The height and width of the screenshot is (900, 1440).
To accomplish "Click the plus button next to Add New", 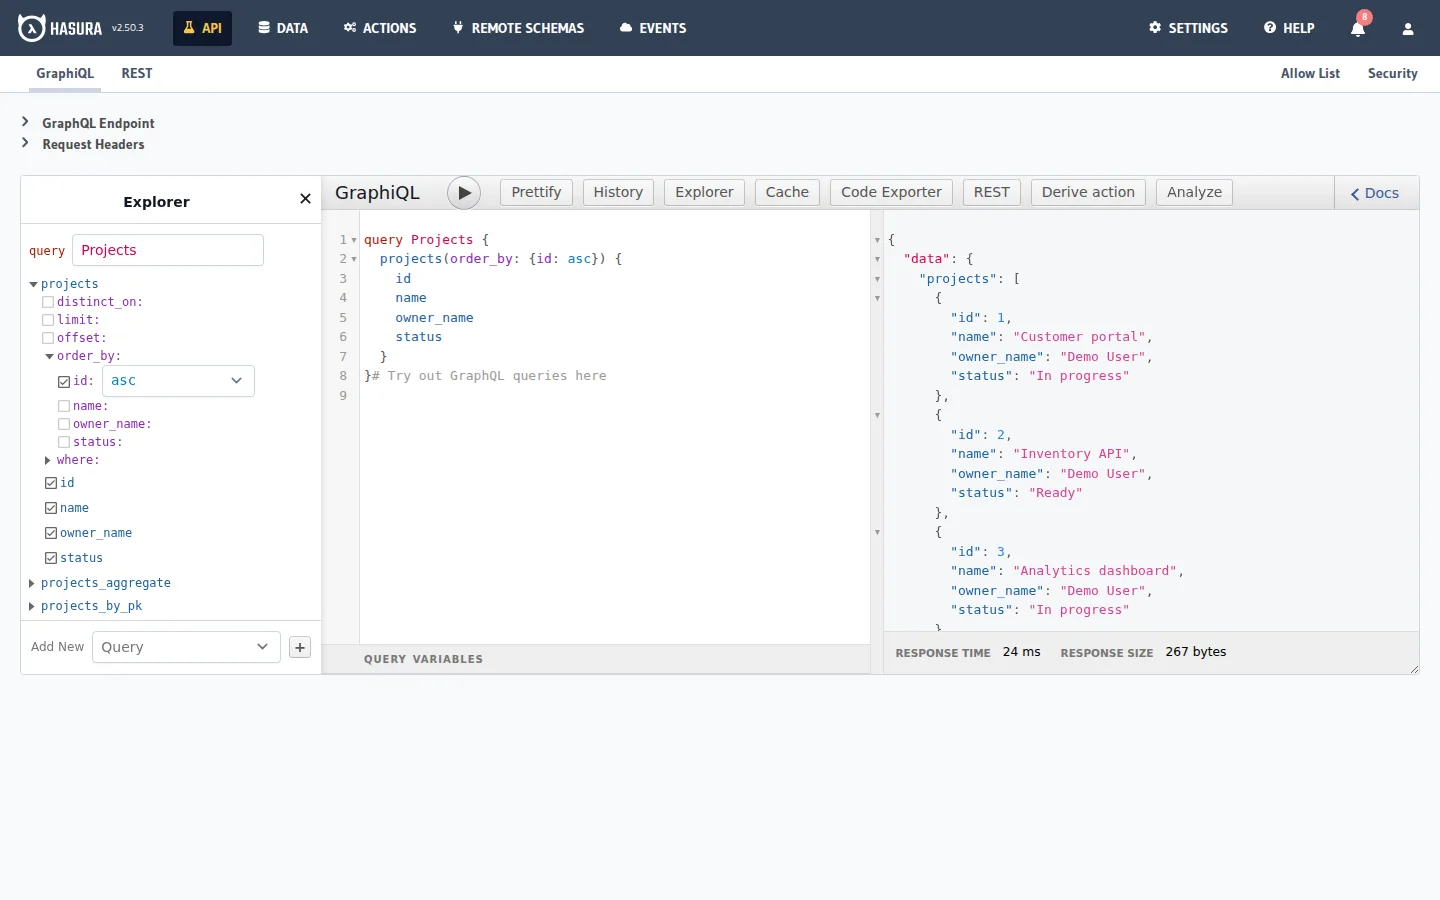I will [x=300, y=647].
